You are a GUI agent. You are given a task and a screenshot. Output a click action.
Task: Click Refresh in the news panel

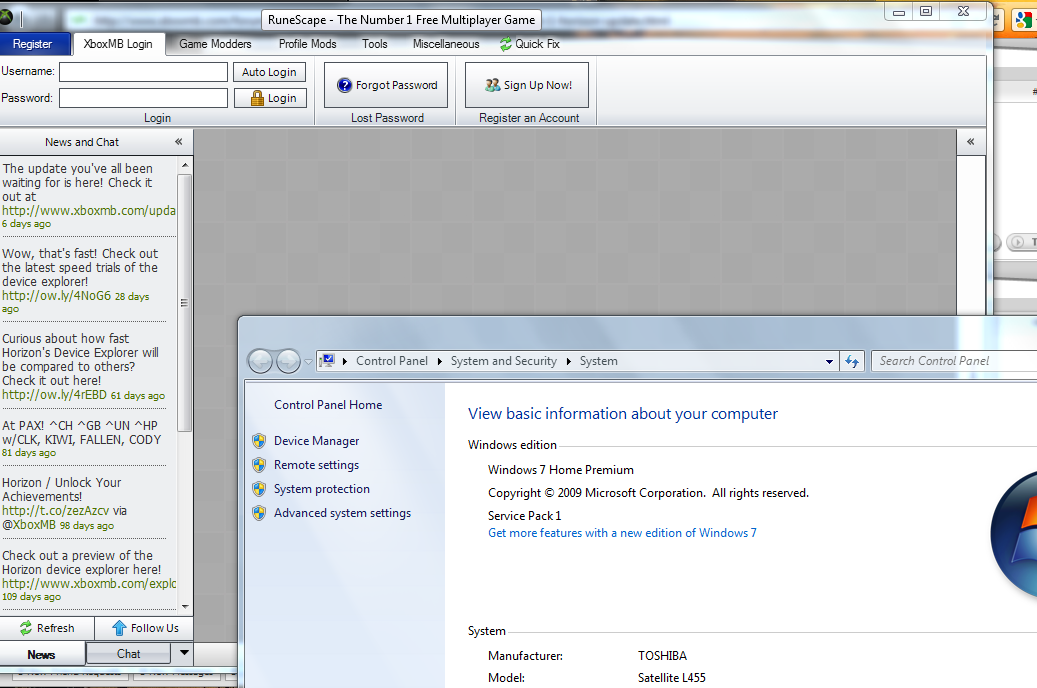pos(46,628)
